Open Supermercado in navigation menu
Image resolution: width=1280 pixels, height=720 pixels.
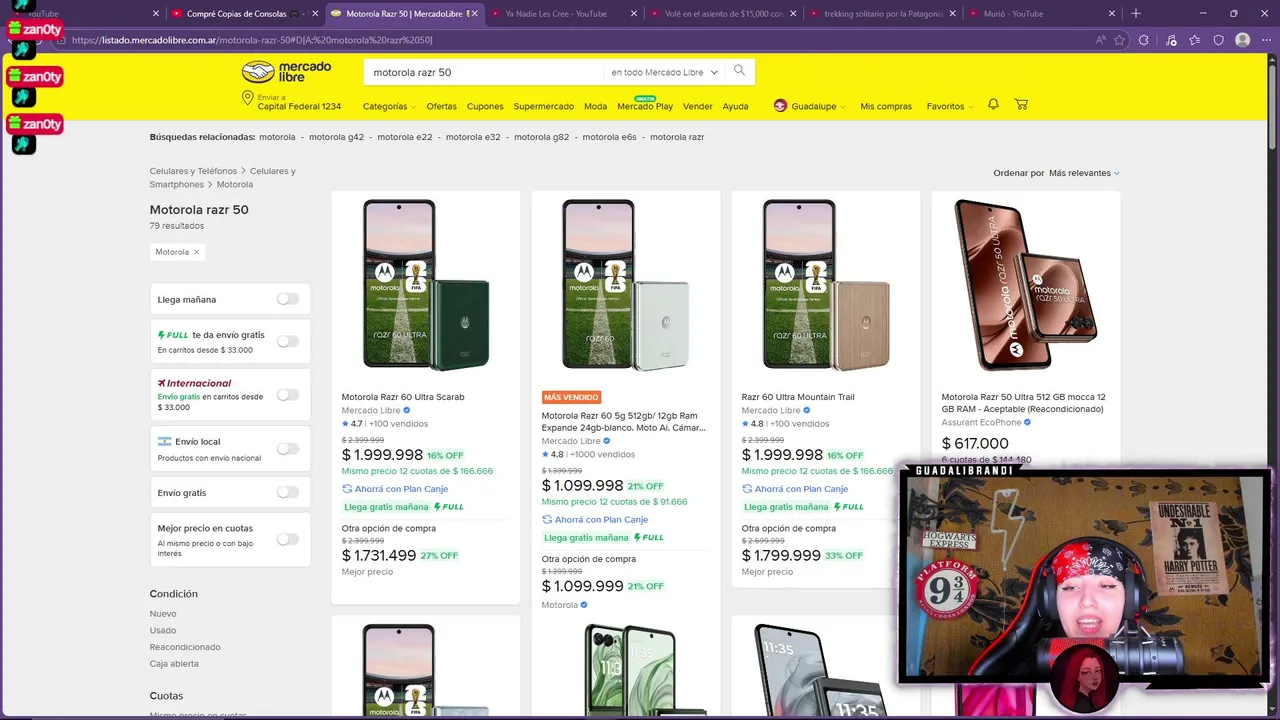click(544, 106)
